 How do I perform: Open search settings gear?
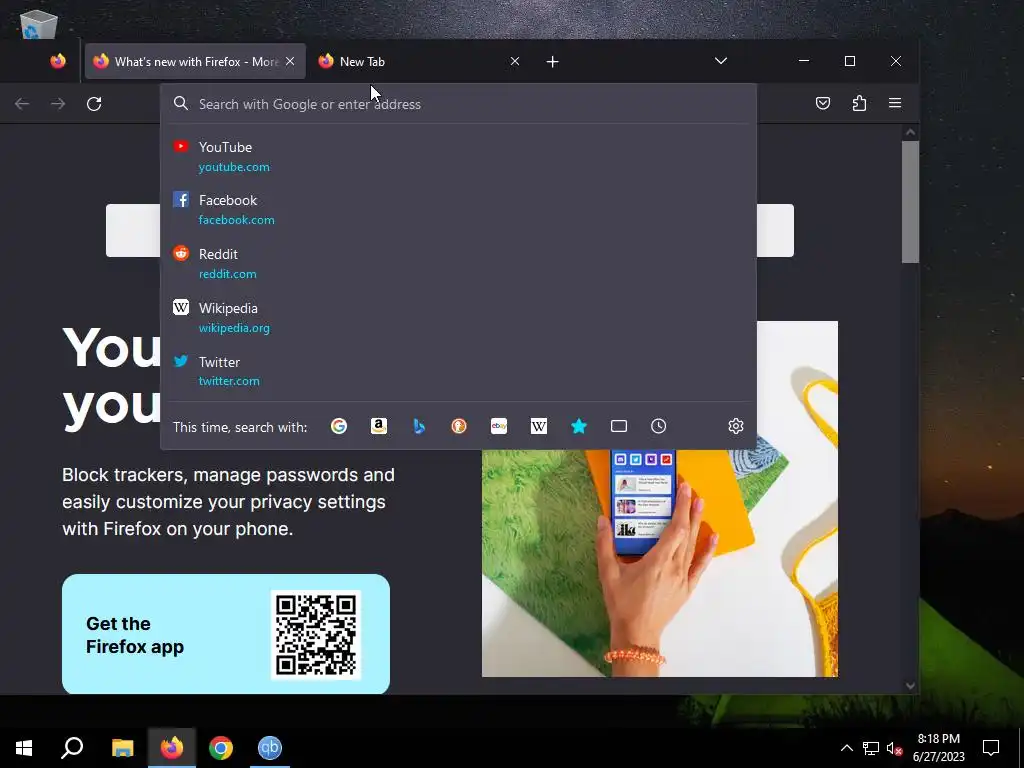(736, 426)
